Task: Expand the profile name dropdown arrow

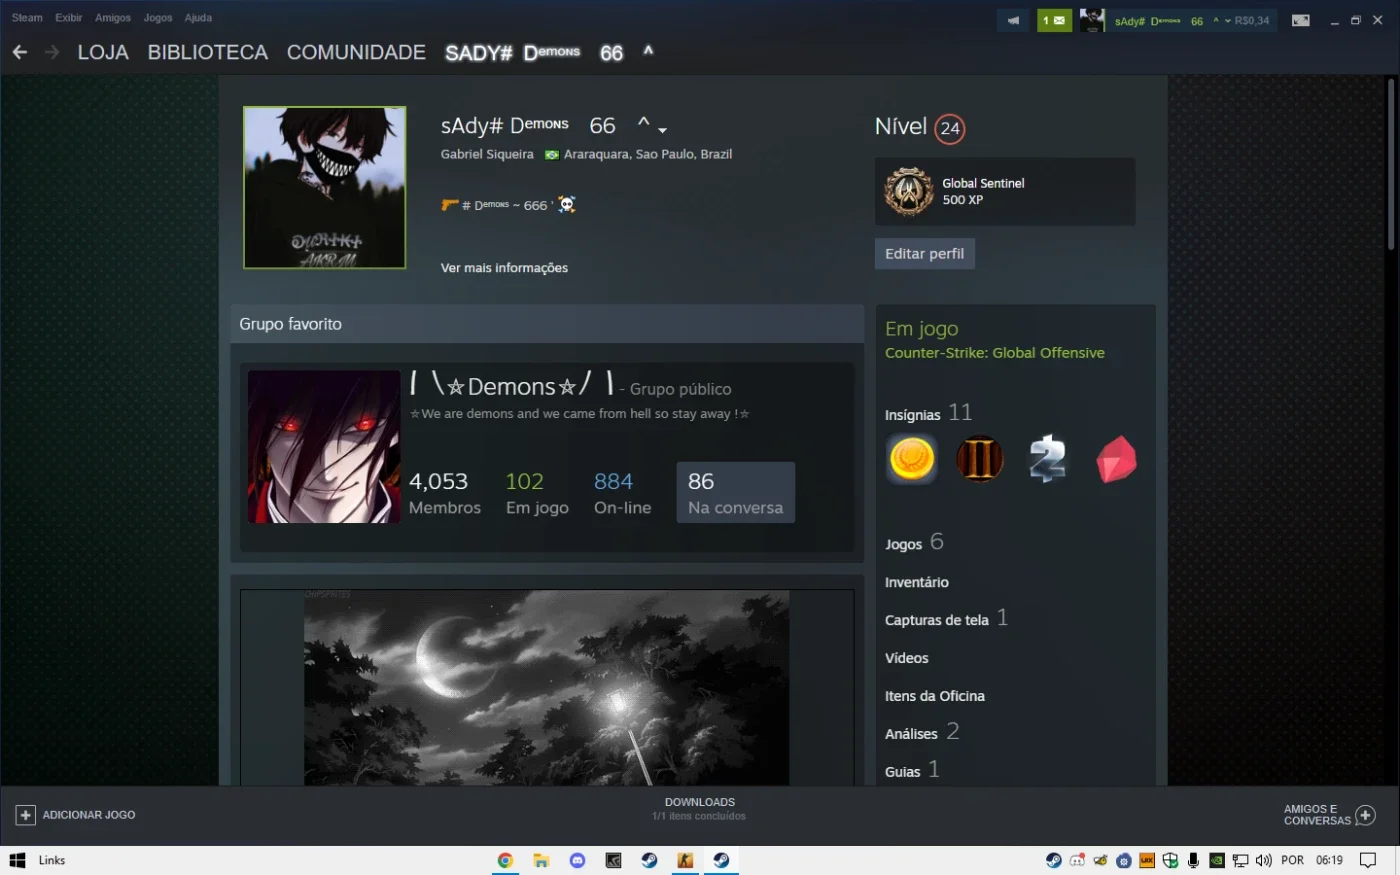Action: click(x=663, y=130)
